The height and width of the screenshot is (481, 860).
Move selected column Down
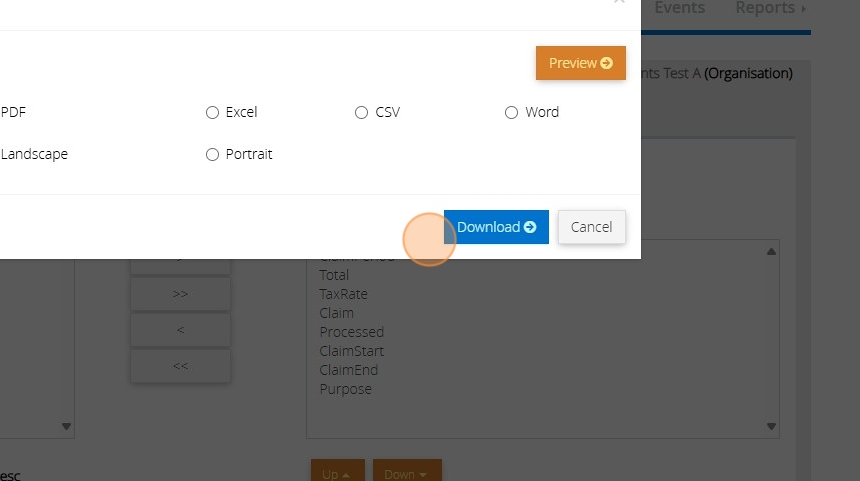(406, 472)
